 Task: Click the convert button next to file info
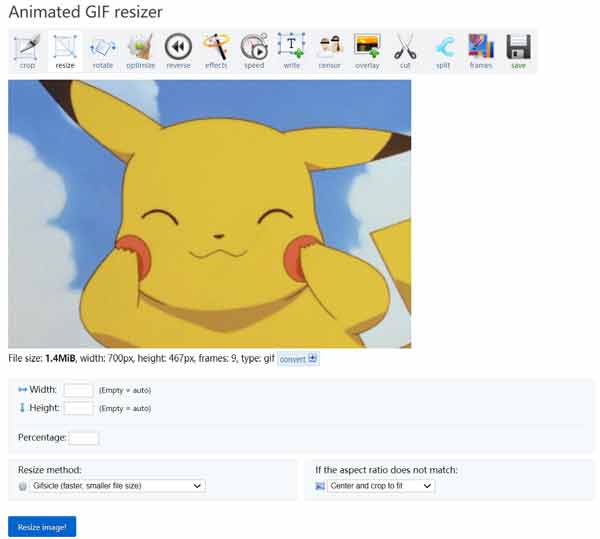(298, 359)
